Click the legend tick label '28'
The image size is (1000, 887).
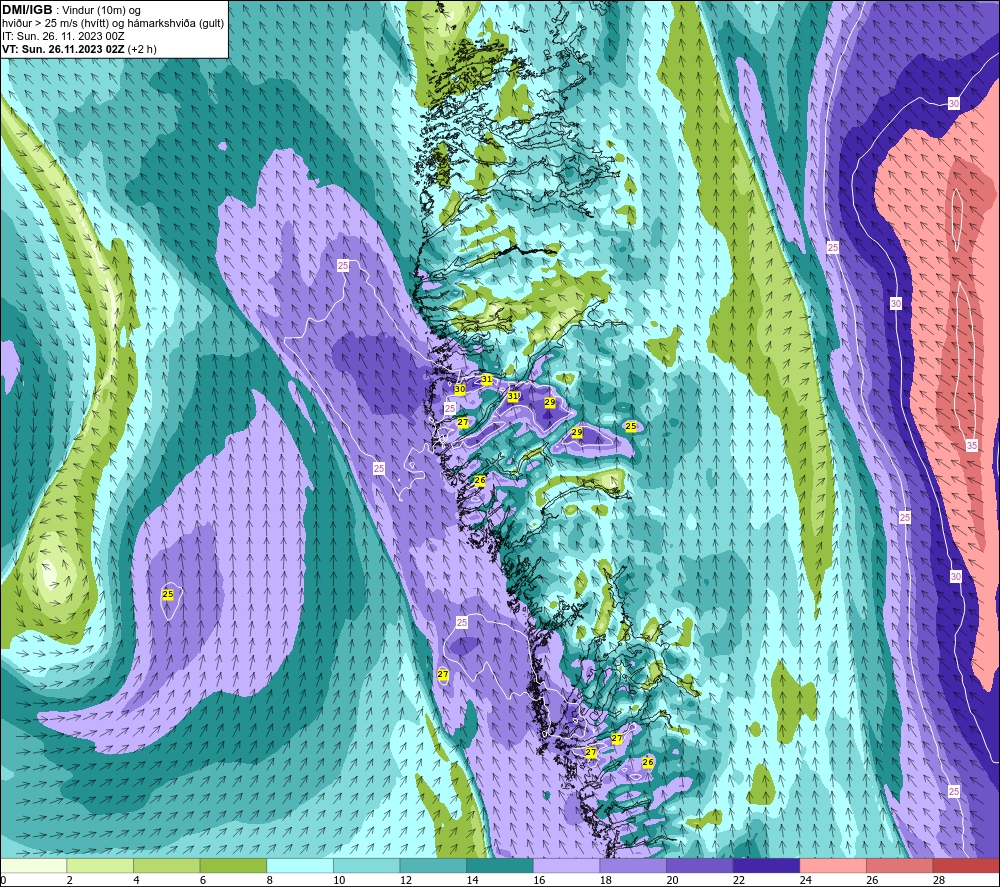(939, 880)
